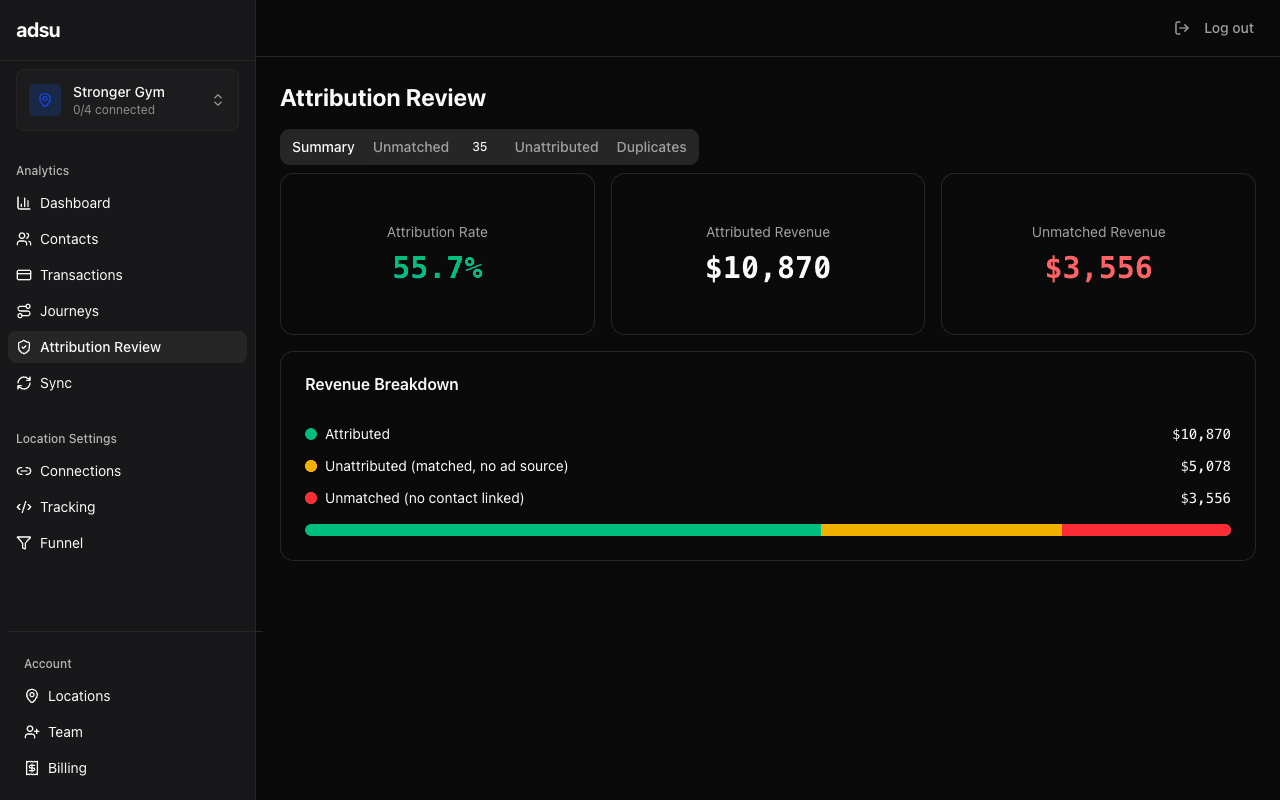Click the Log out arrow icon

pos(1182,28)
